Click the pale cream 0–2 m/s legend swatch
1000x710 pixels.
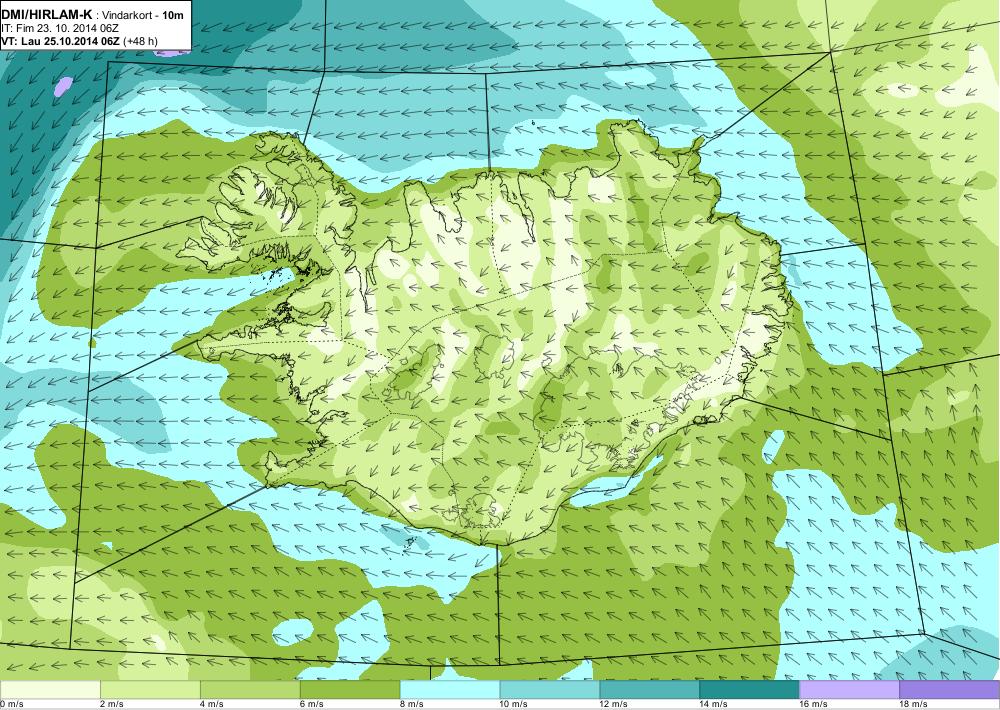point(50,690)
